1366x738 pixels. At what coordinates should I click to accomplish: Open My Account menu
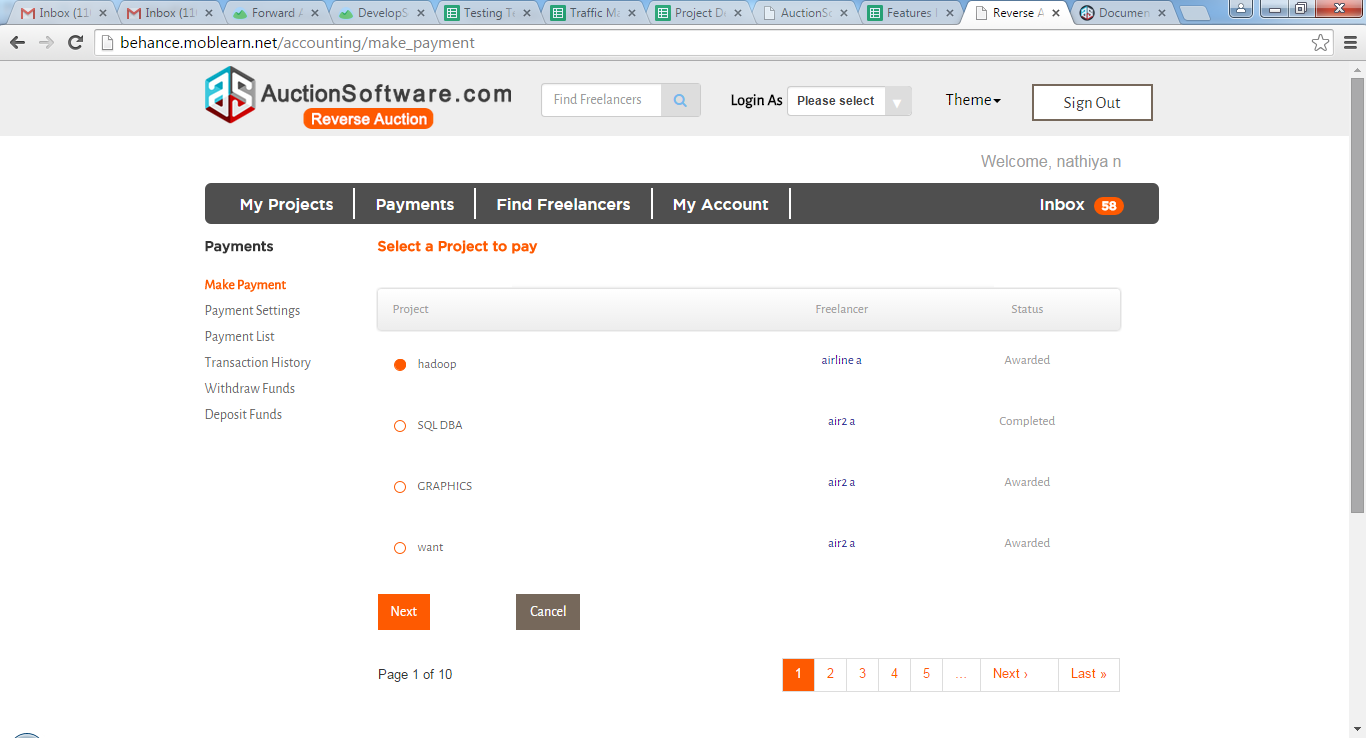[x=720, y=204]
